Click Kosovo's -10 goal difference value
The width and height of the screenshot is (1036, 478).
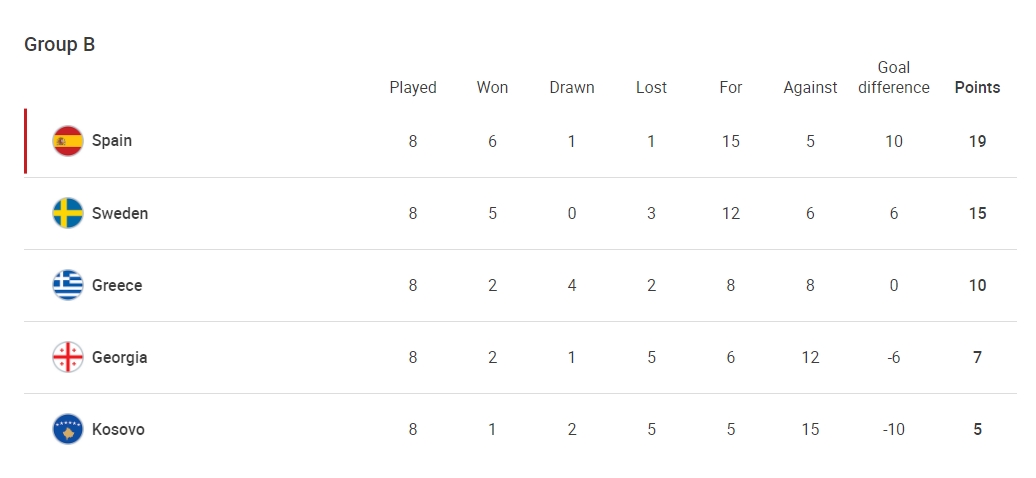(893, 429)
